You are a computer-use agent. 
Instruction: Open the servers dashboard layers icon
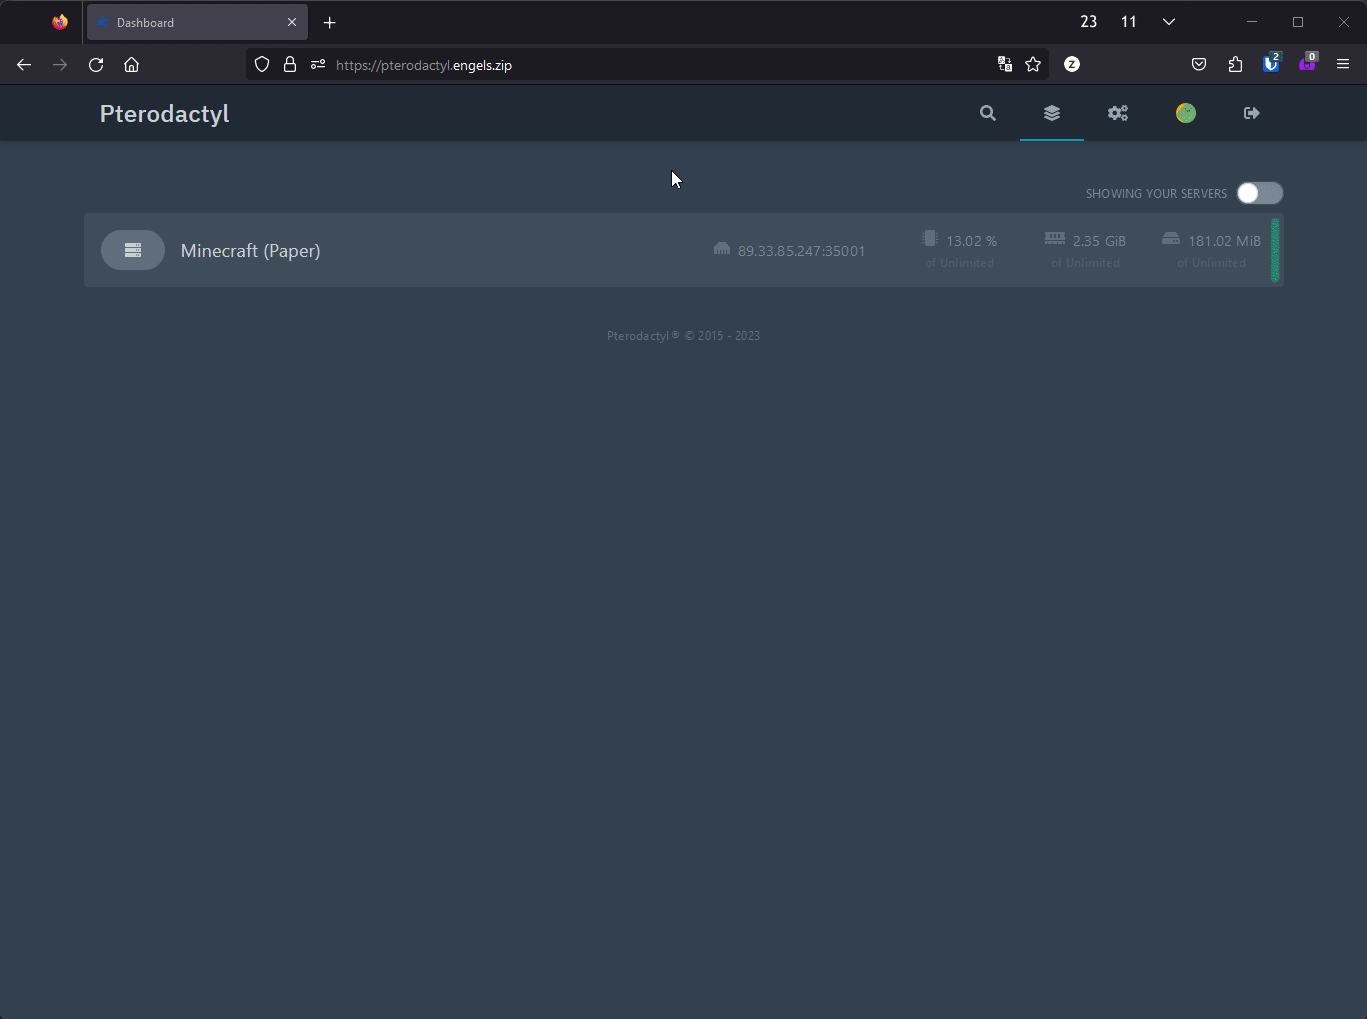[x=1052, y=113]
